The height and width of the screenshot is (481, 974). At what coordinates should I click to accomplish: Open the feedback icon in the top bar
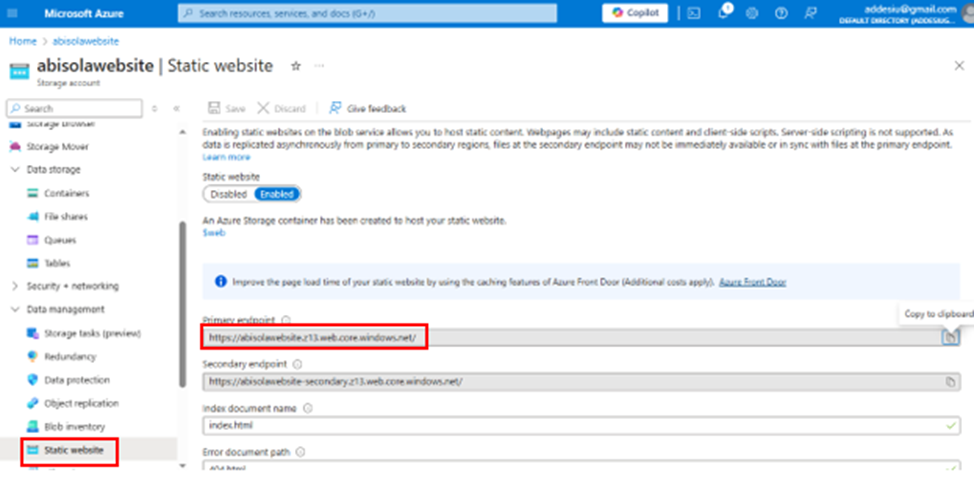[810, 14]
